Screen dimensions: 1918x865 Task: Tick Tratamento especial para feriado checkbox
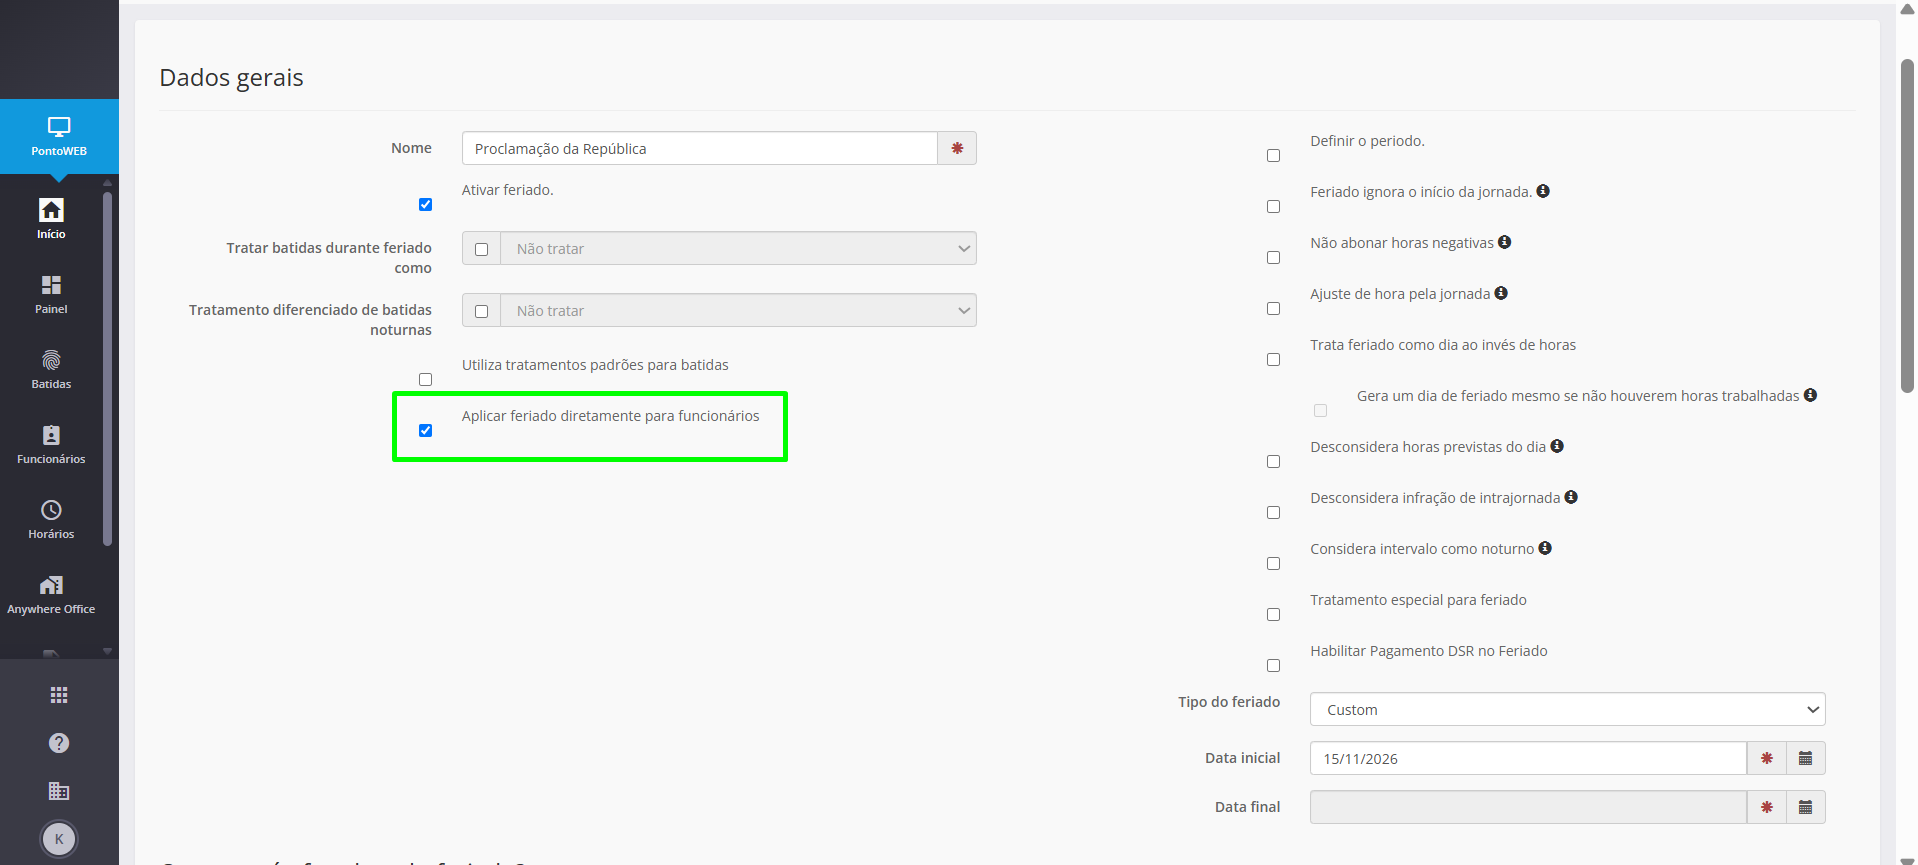pyautogui.click(x=1273, y=614)
